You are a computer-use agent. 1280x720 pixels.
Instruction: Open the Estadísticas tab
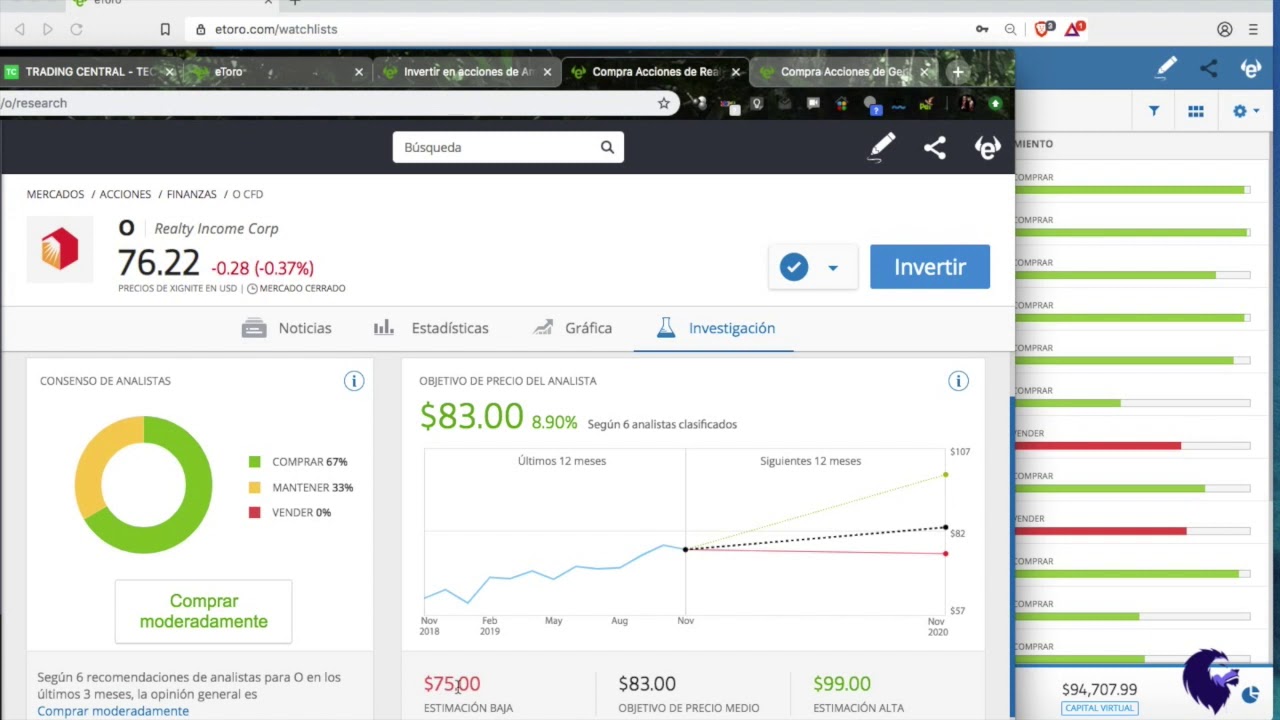[x=431, y=328]
